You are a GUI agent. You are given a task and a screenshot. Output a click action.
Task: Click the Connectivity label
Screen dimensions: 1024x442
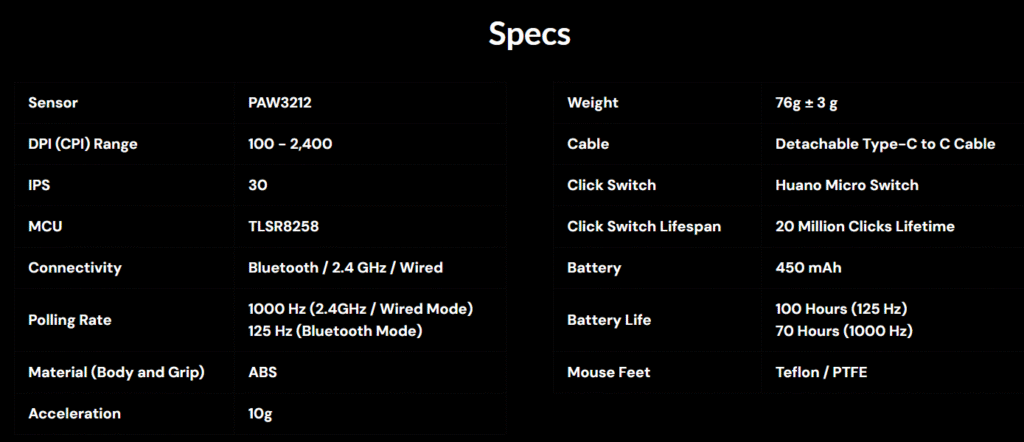click(x=75, y=268)
